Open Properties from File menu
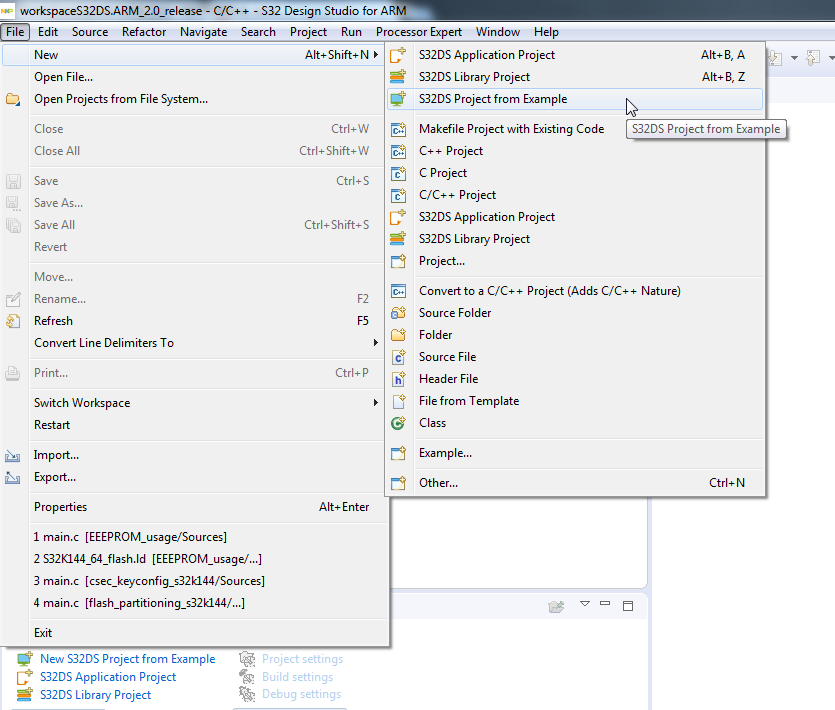This screenshot has height=710, width=835. [194, 507]
